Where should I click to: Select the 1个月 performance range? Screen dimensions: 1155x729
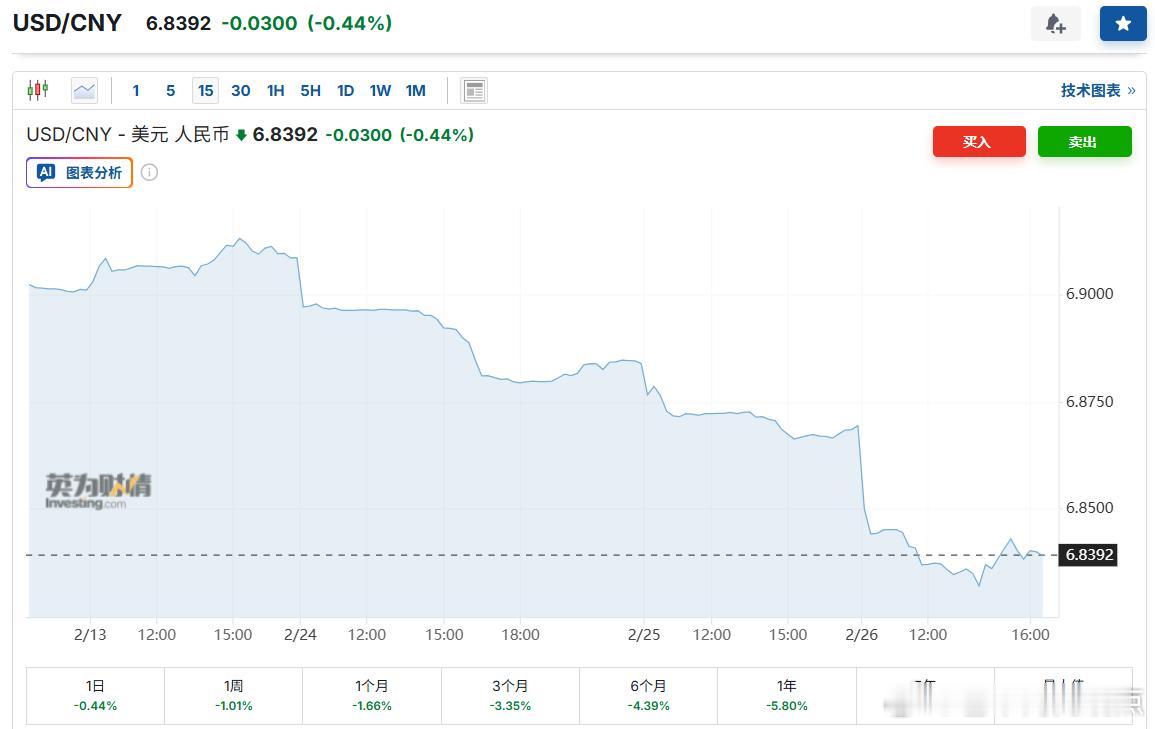tap(372, 695)
